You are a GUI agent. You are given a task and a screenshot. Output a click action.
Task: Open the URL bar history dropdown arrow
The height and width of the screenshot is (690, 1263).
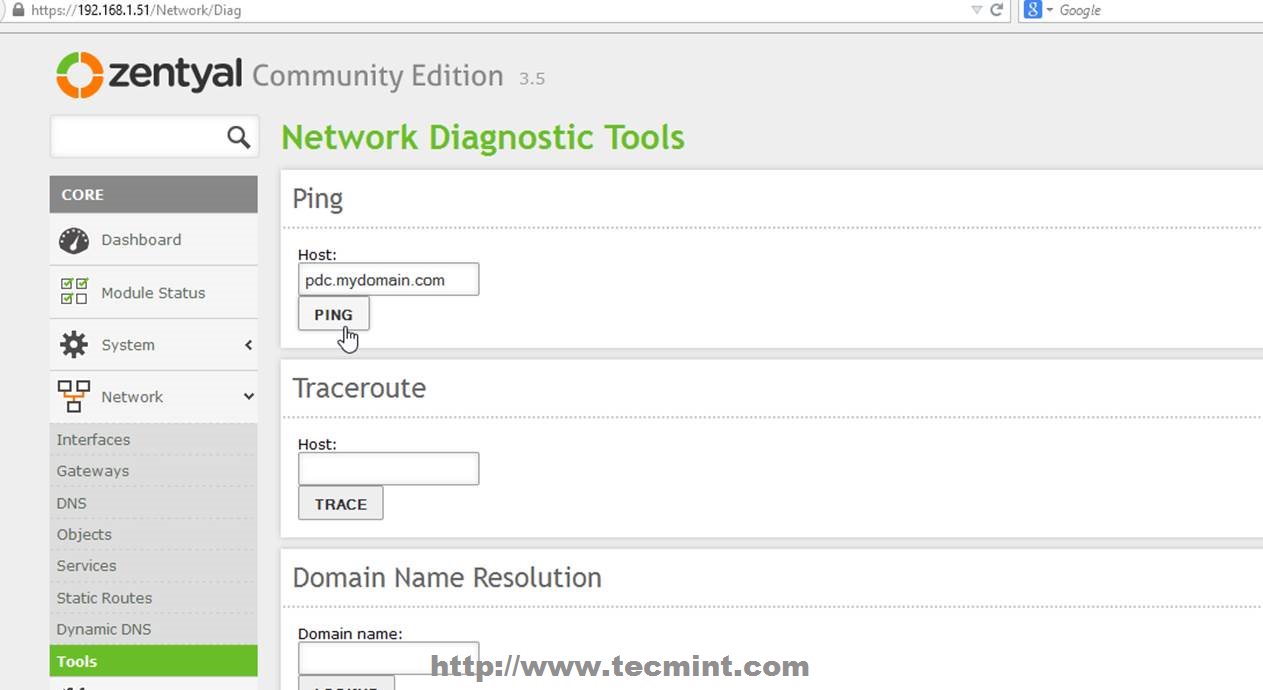pyautogui.click(x=976, y=10)
